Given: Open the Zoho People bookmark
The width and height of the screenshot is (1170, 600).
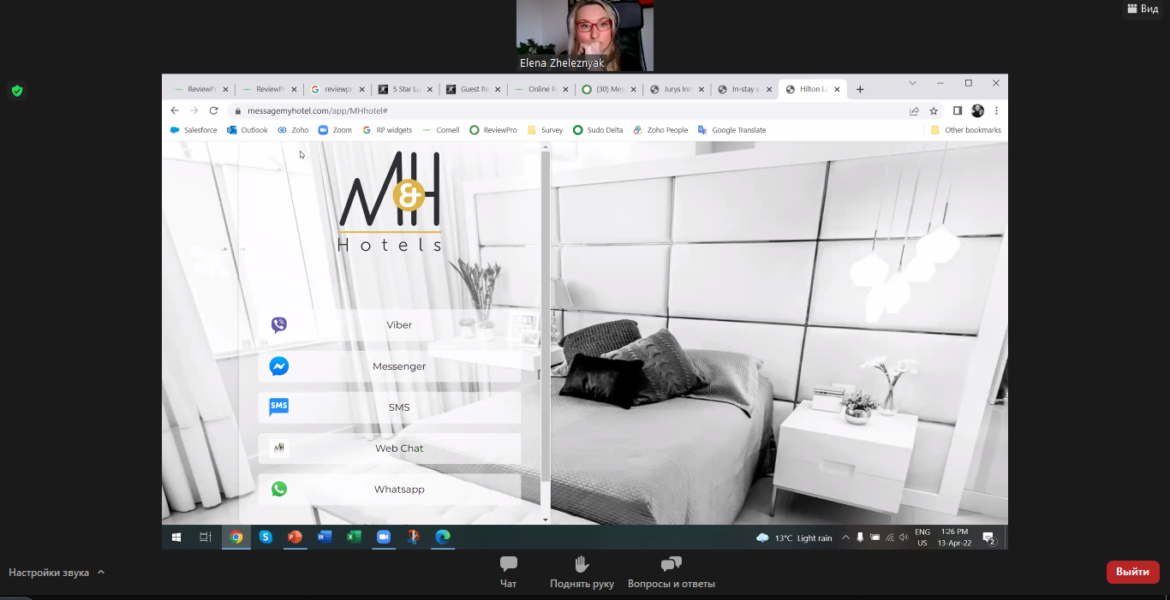Looking at the screenshot, I should 660,130.
